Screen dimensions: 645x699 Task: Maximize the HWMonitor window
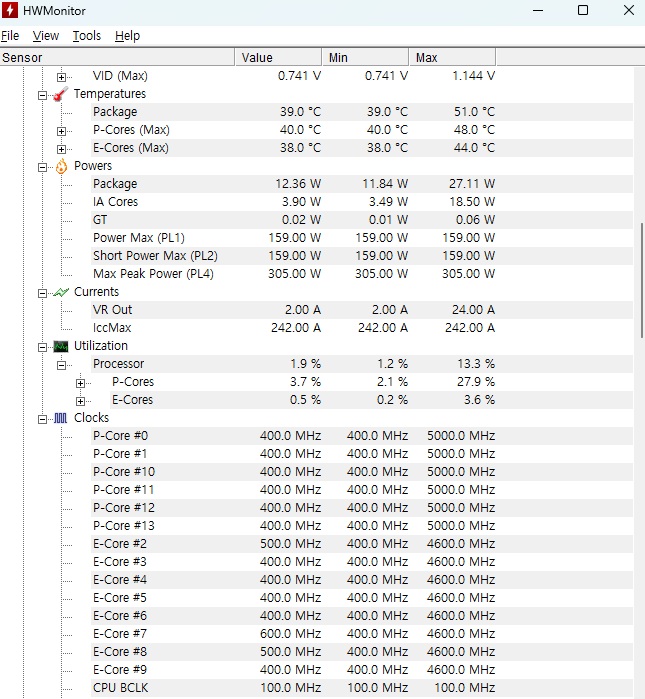pos(583,10)
